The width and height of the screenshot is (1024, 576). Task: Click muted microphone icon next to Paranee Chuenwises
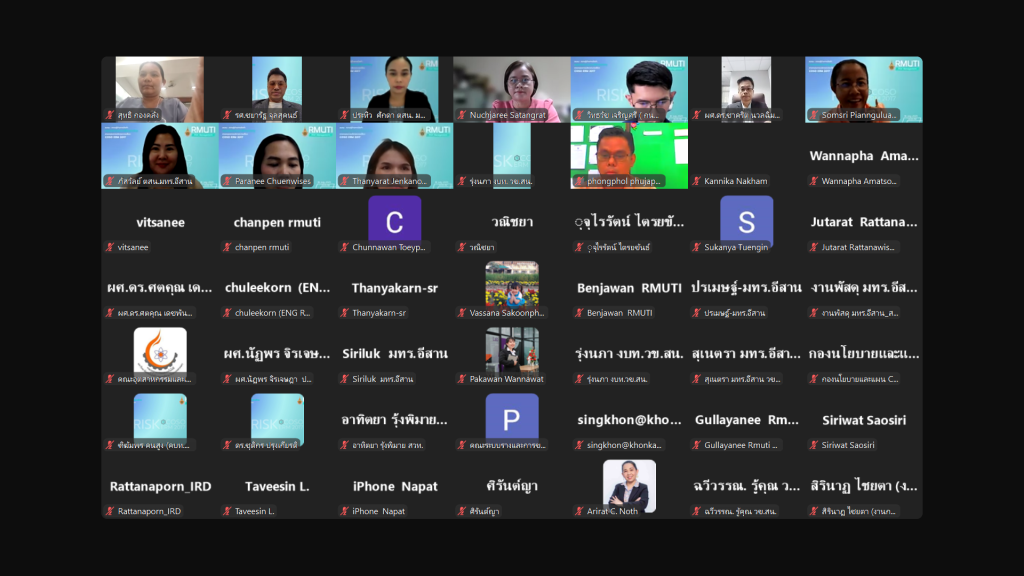pos(227,181)
